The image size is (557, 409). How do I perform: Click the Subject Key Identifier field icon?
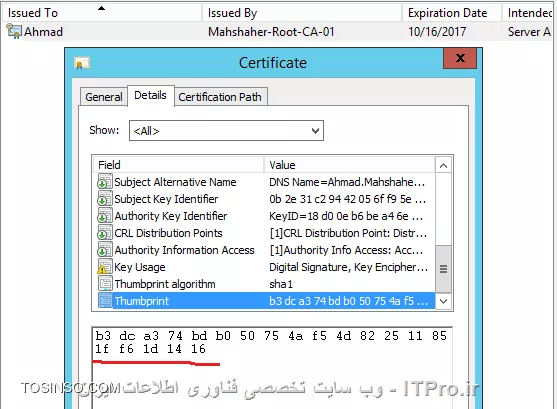coord(104,199)
